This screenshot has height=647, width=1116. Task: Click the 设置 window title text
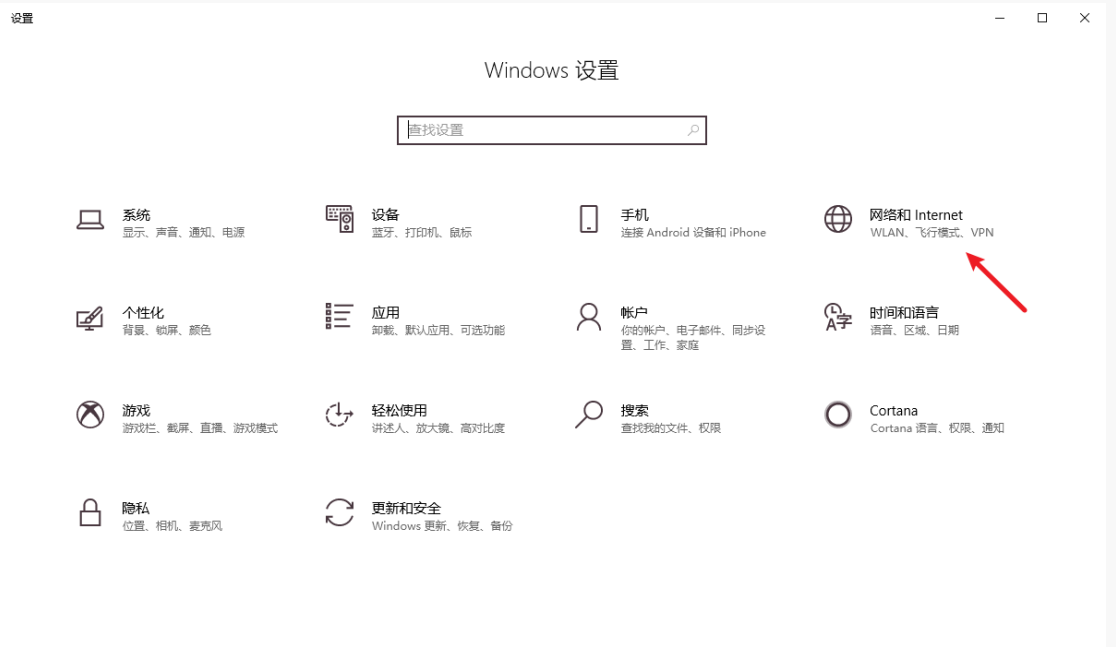22,19
